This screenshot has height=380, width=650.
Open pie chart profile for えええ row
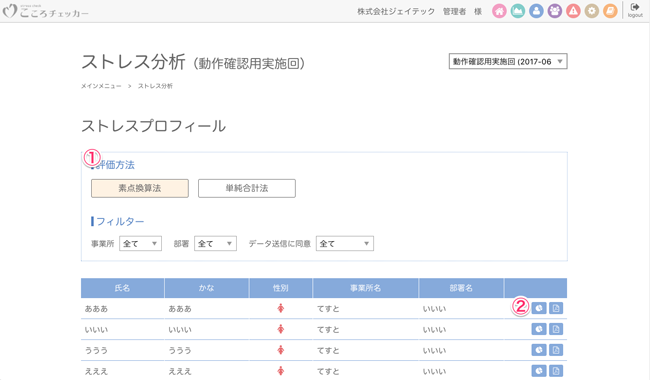pyautogui.click(x=539, y=370)
